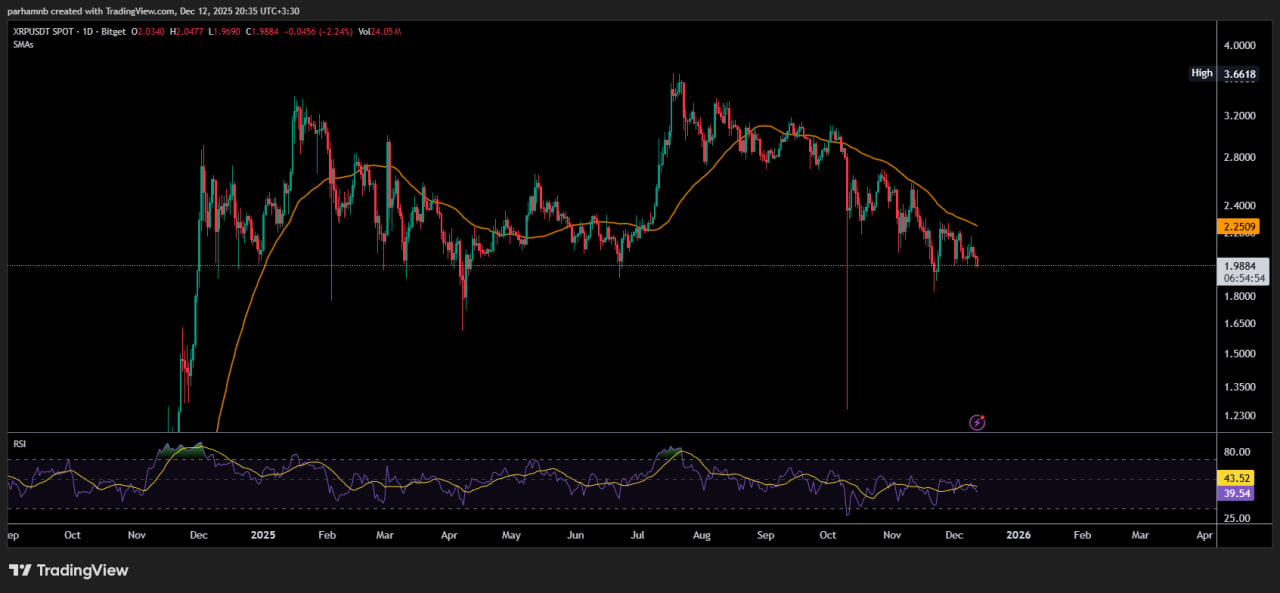Select the yellow 43.52 RSI value label
This screenshot has height=593, width=1280.
pyautogui.click(x=1236, y=479)
